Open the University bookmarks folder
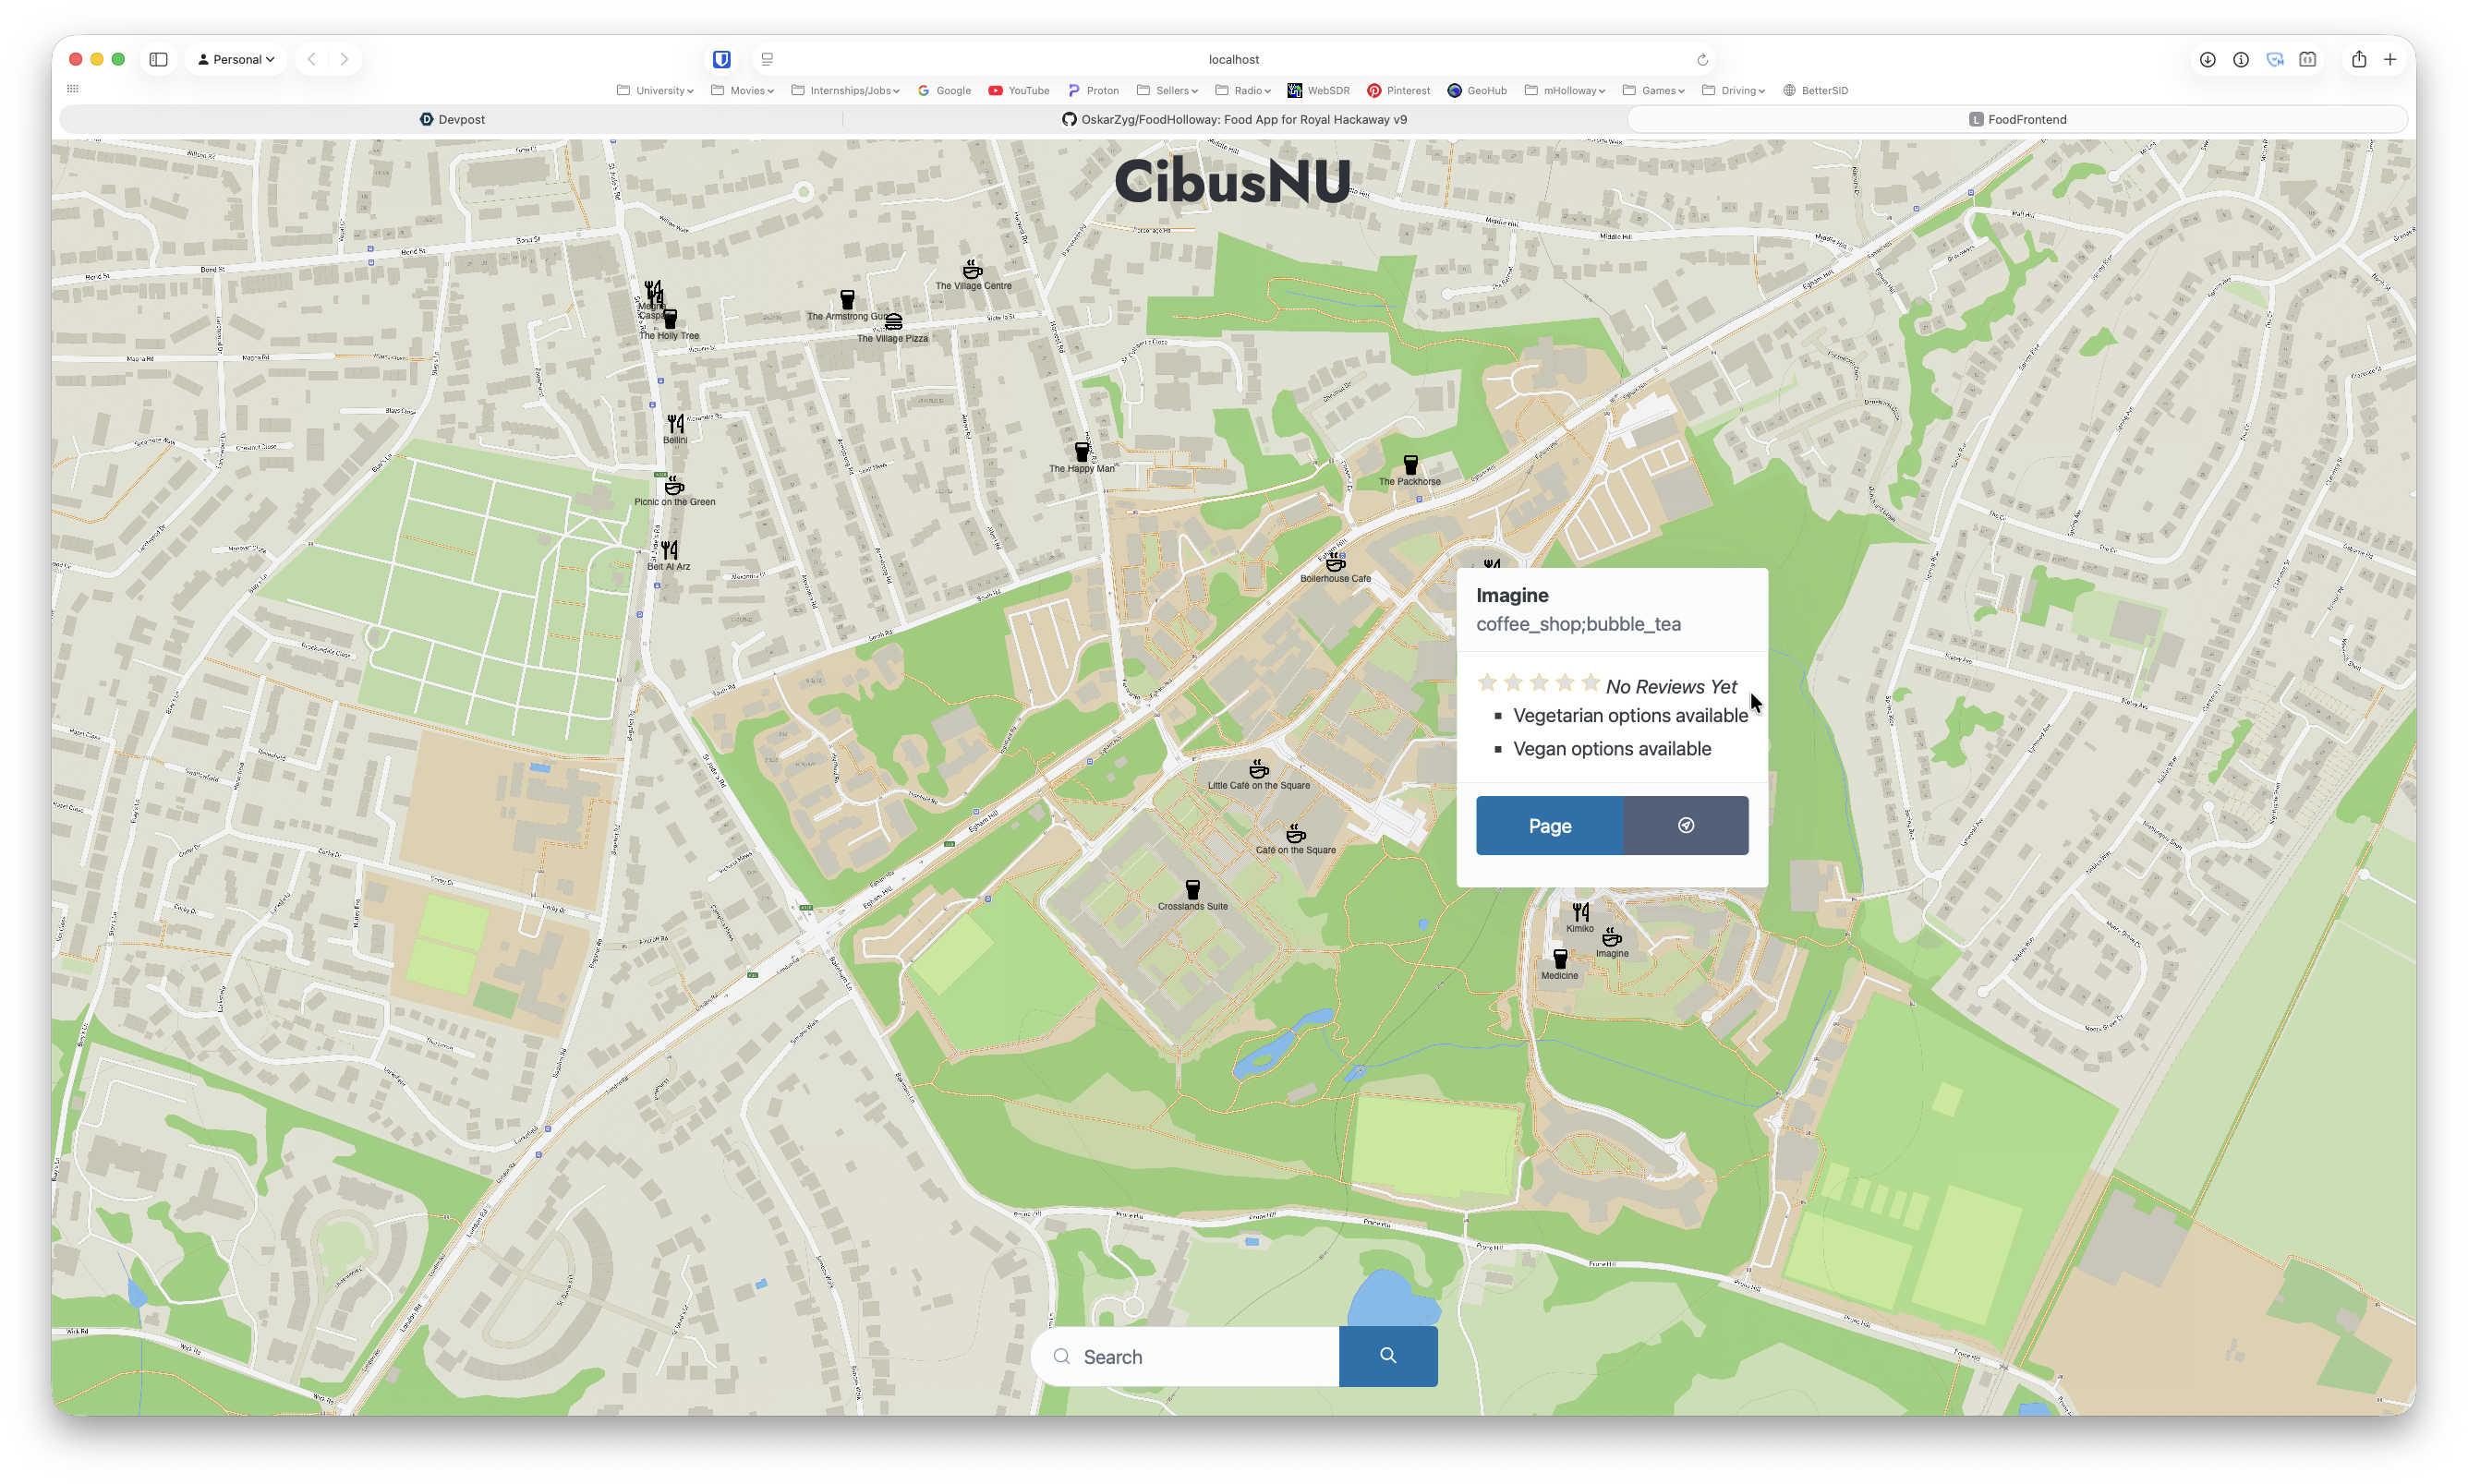The height and width of the screenshot is (1484, 2468). click(655, 90)
